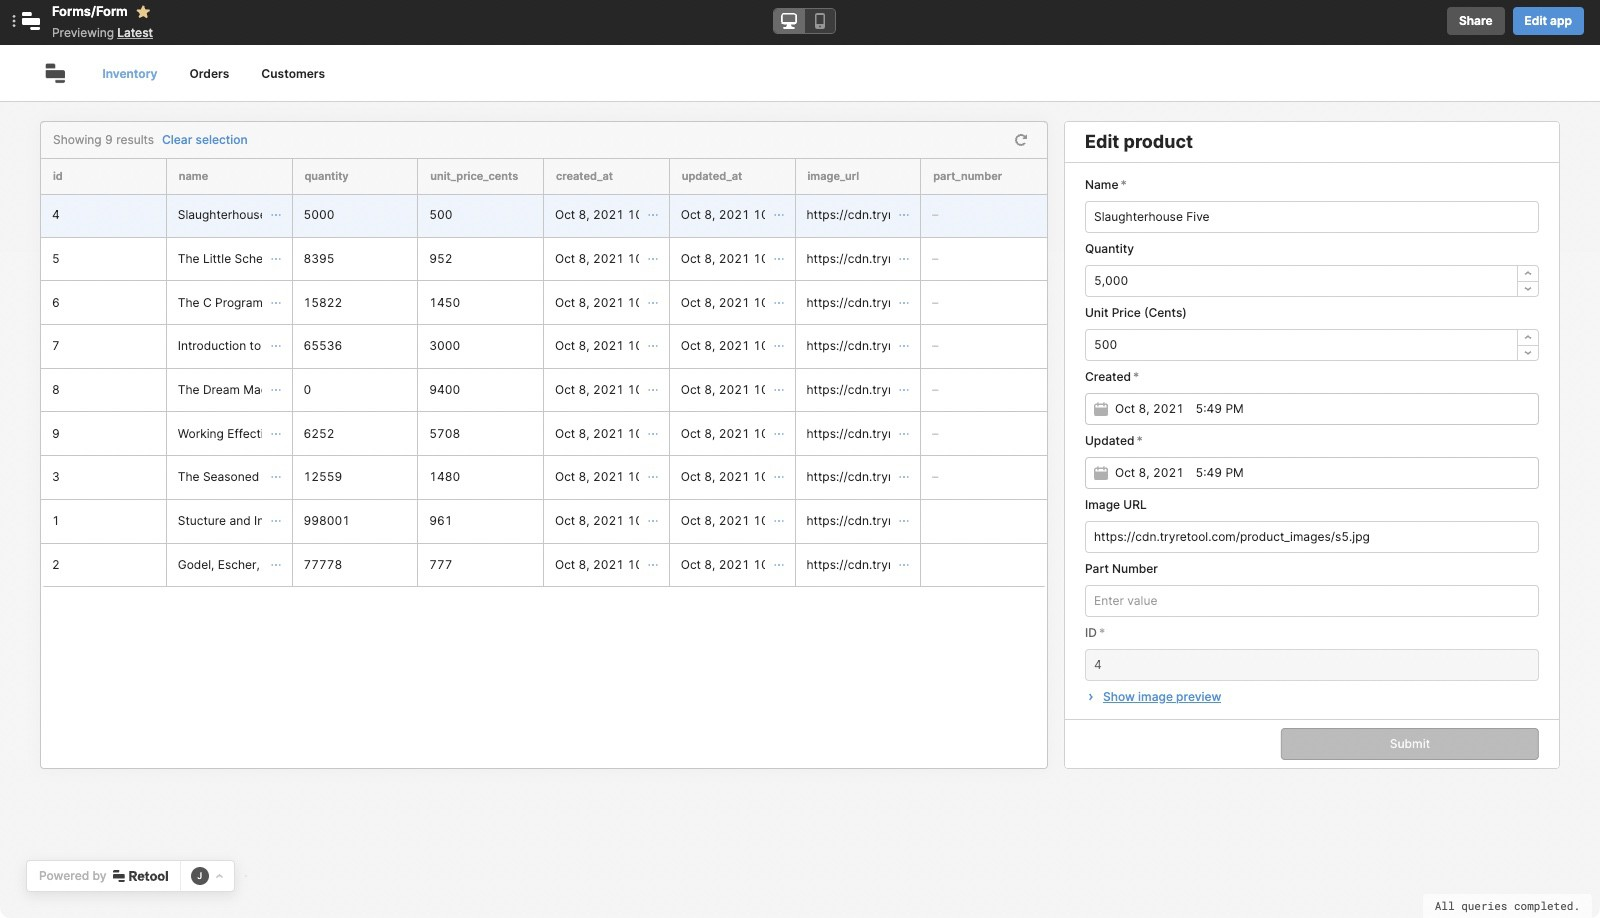1600x918 pixels.
Task: Click the 65536 quantity cell
Action: coord(355,346)
